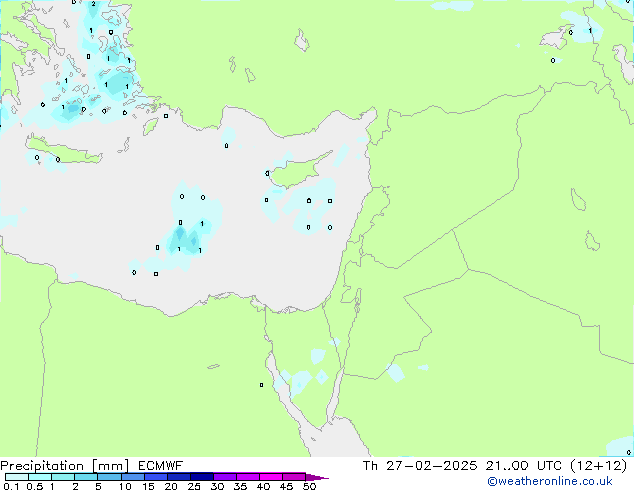Screen dimensions: 634x490
Task: Click the island of Cyprus on the map
Action: pyautogui.click(x=297, y=172)
